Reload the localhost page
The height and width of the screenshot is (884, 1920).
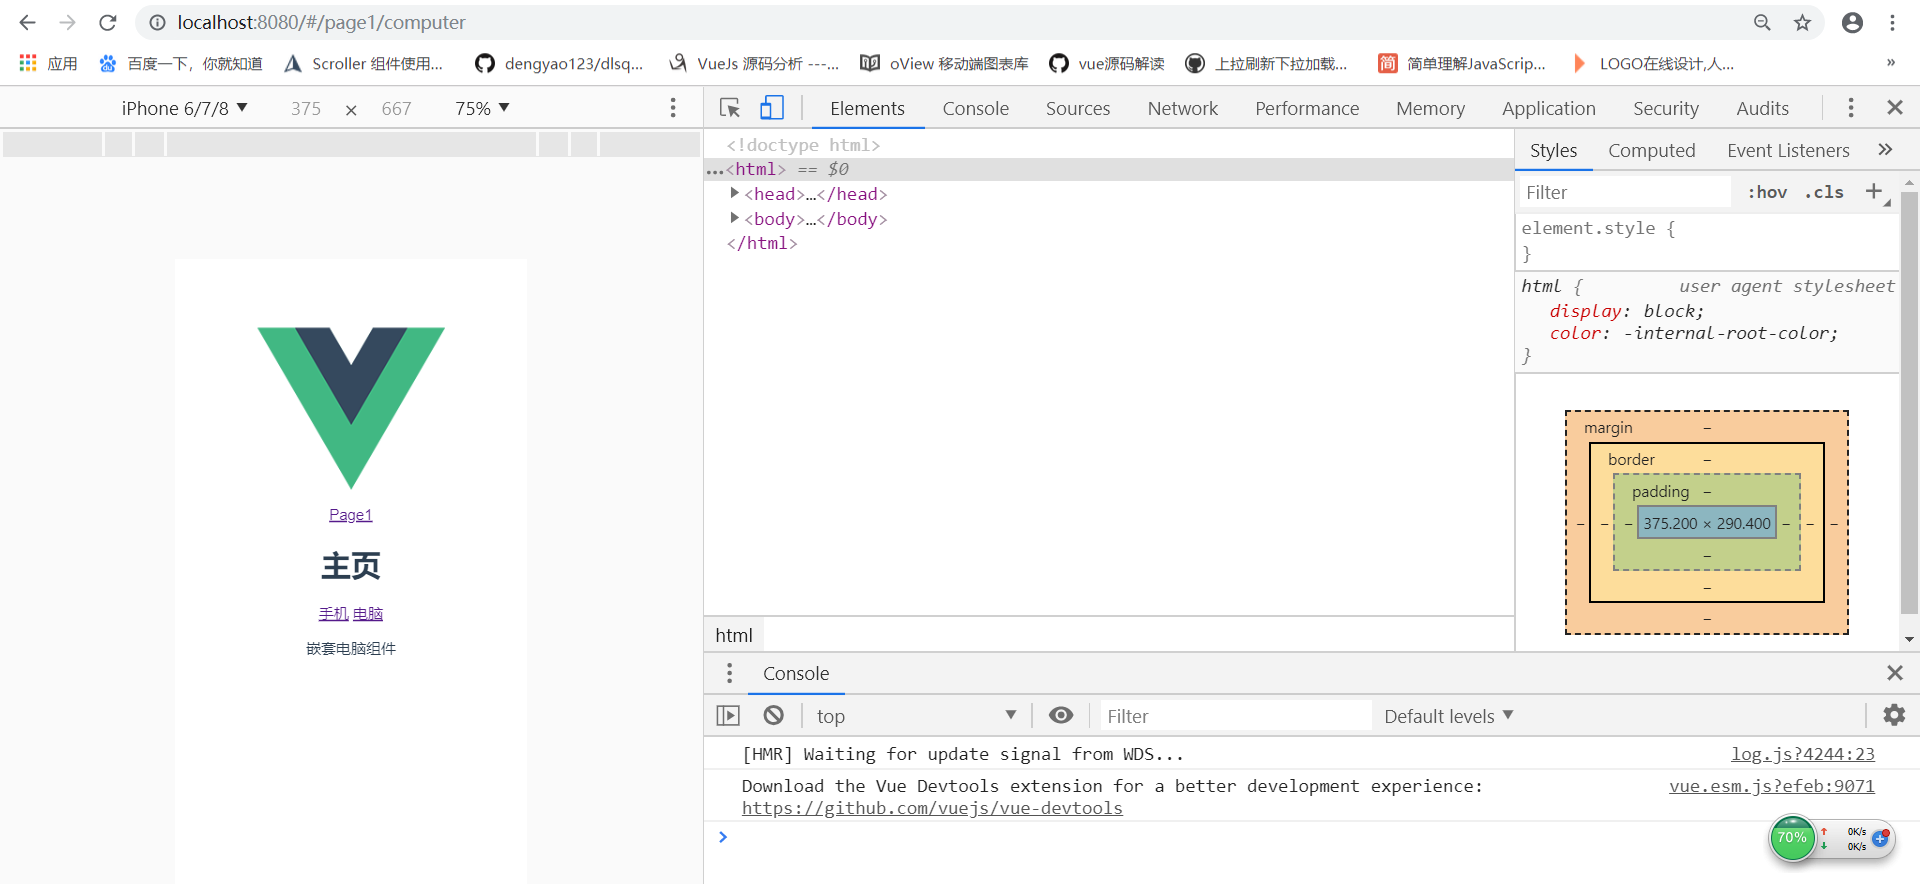pos(108,22)
